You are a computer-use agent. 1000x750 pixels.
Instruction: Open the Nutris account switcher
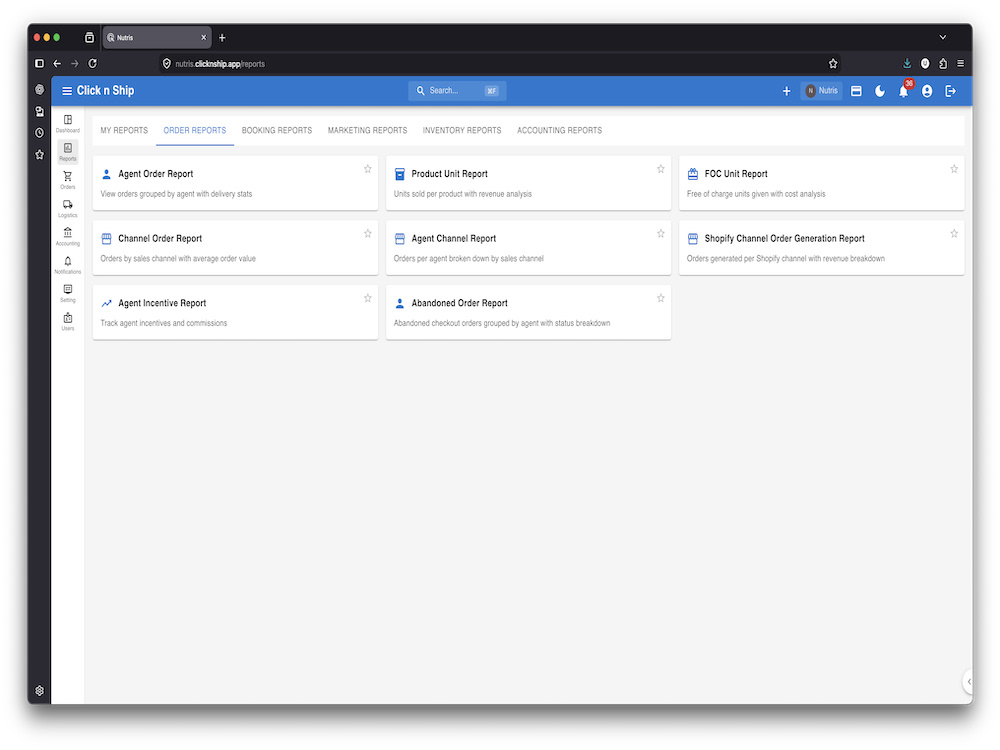coord(821,91)
